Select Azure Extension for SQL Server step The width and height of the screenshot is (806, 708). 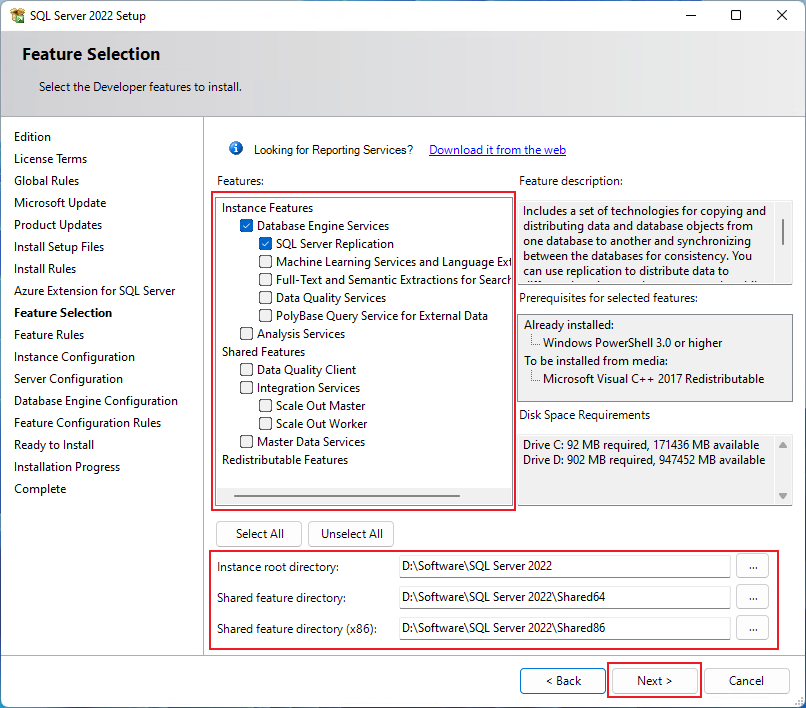[95, 291]
